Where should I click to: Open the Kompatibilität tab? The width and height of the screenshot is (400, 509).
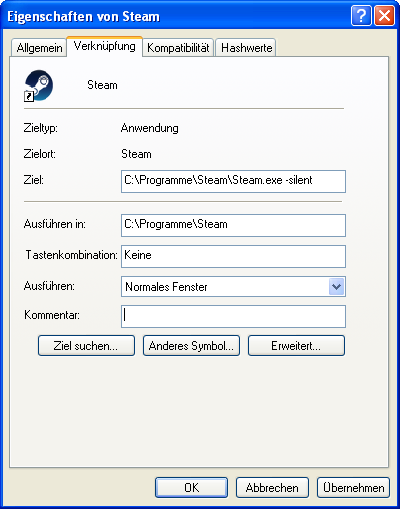pyautogui.click(x=178, y=48)
